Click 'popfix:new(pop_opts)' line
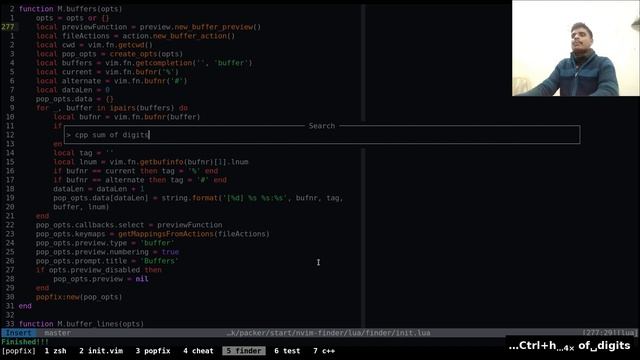This screenshot has height=360, width=640. point(79,296)
